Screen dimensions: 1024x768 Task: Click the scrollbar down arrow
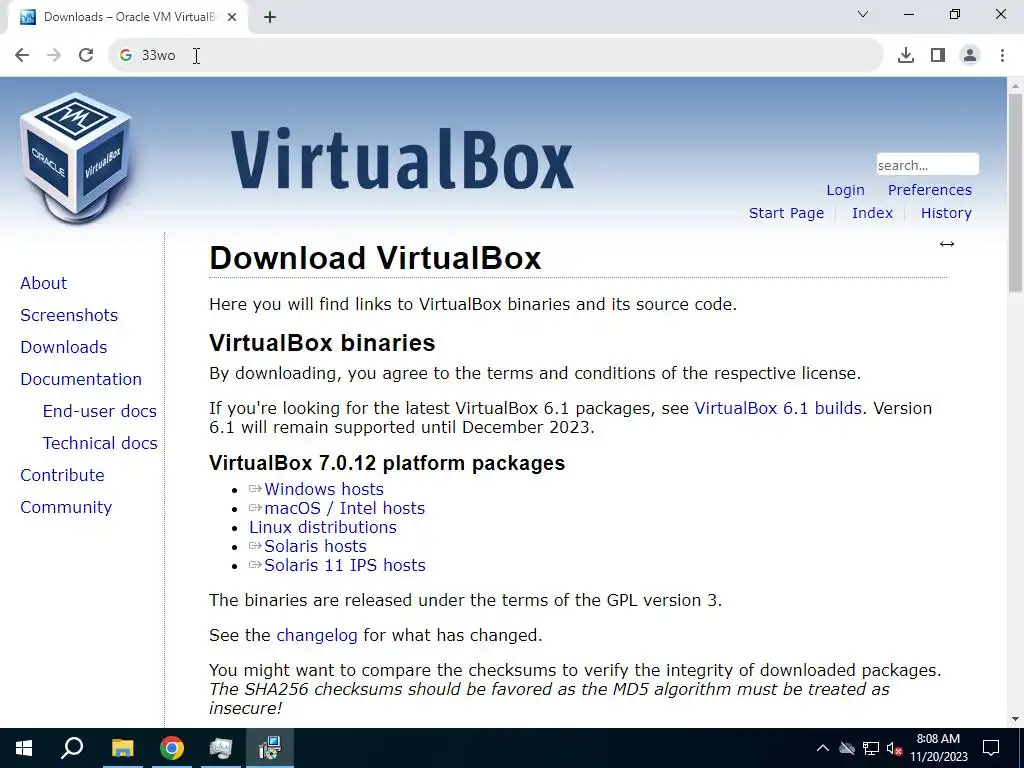pyautogui.click(x=1015, y=719)
